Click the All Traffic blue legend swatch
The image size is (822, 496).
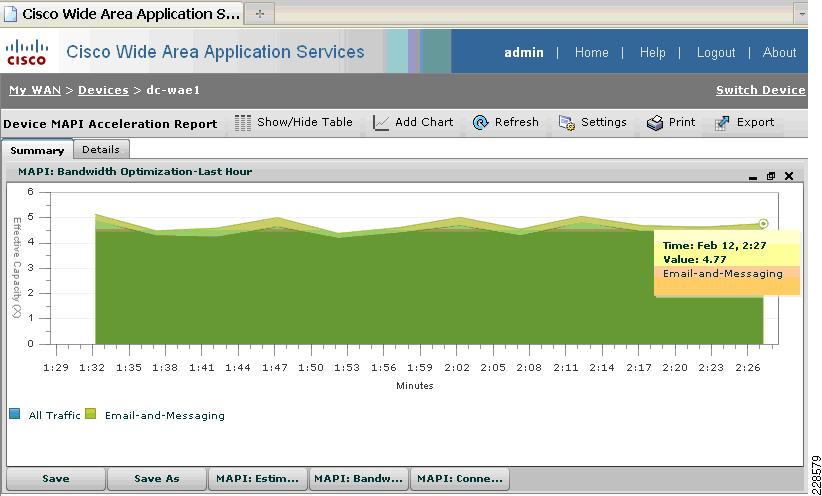point(15,414)
